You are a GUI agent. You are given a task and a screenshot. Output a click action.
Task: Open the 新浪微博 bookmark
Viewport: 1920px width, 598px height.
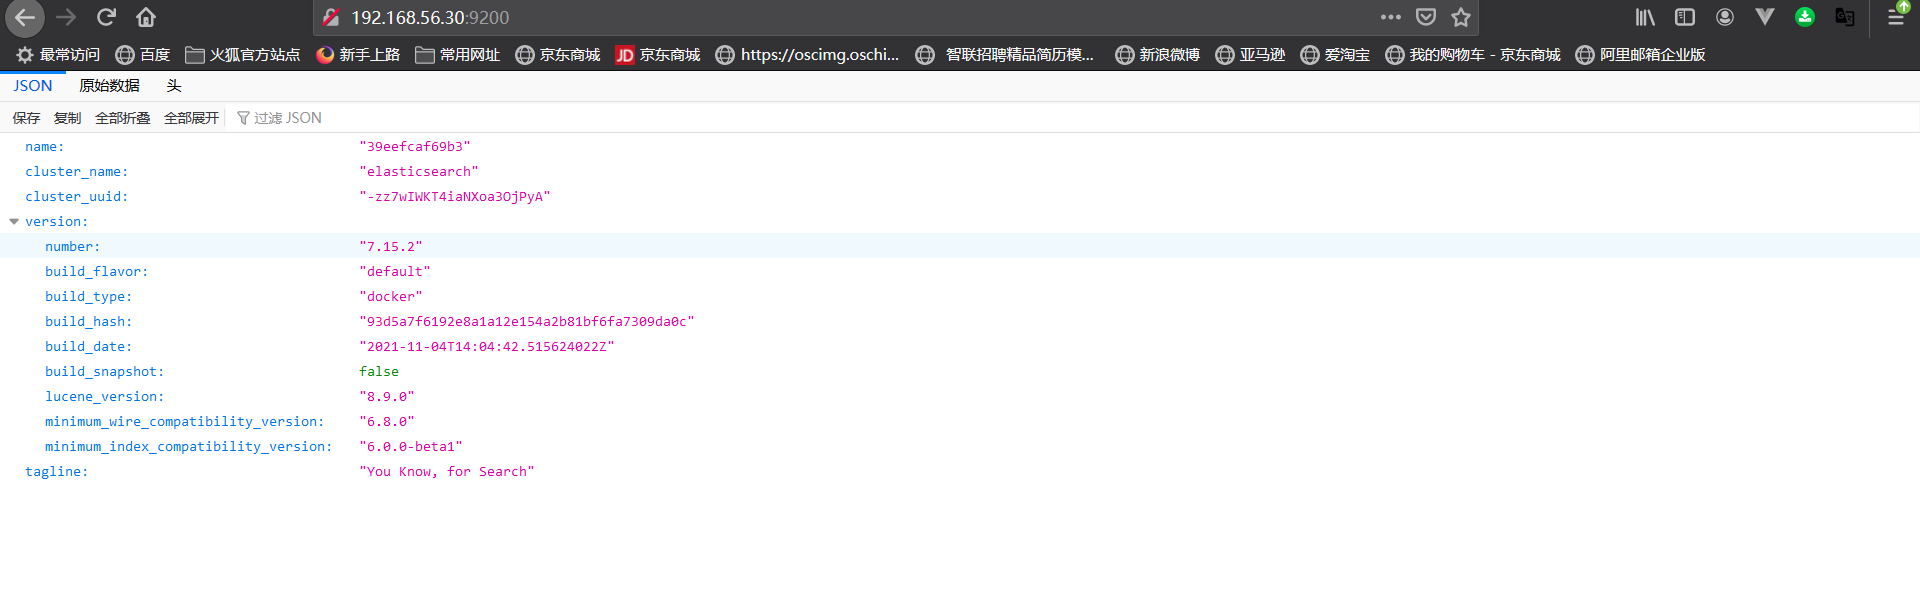click(1158, 55)
